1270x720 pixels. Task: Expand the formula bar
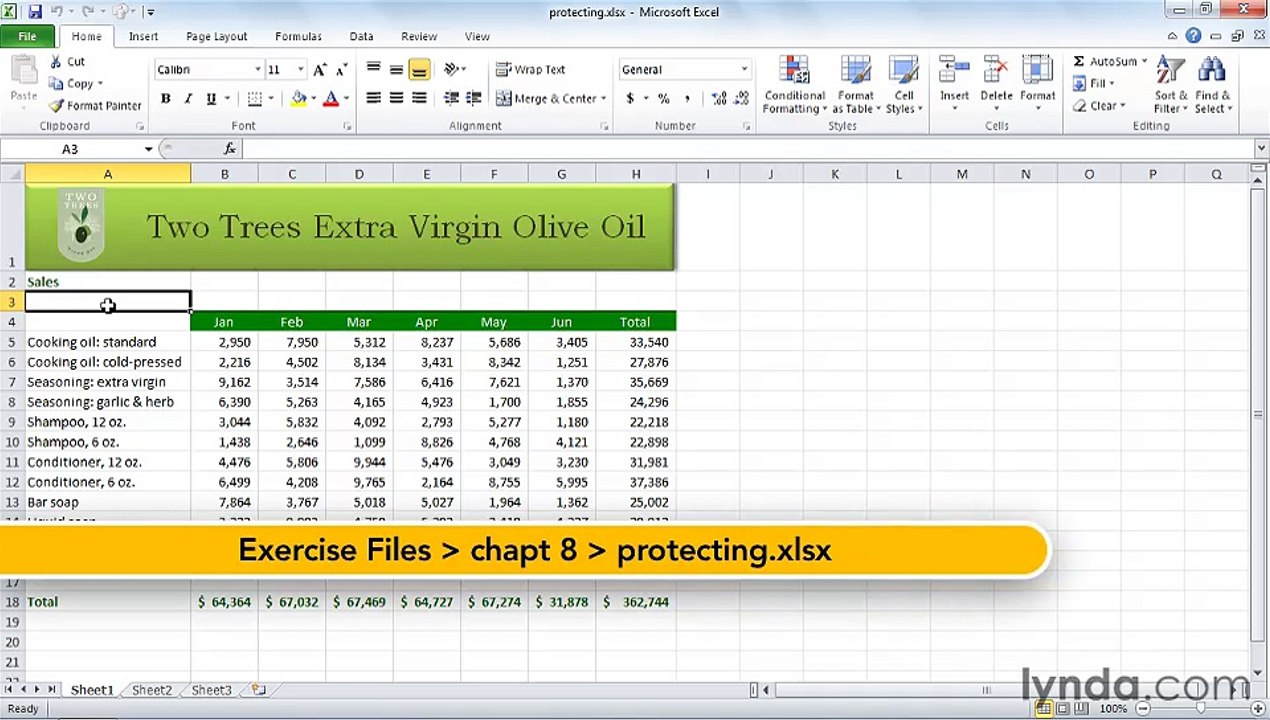(x=1260, y=149)
